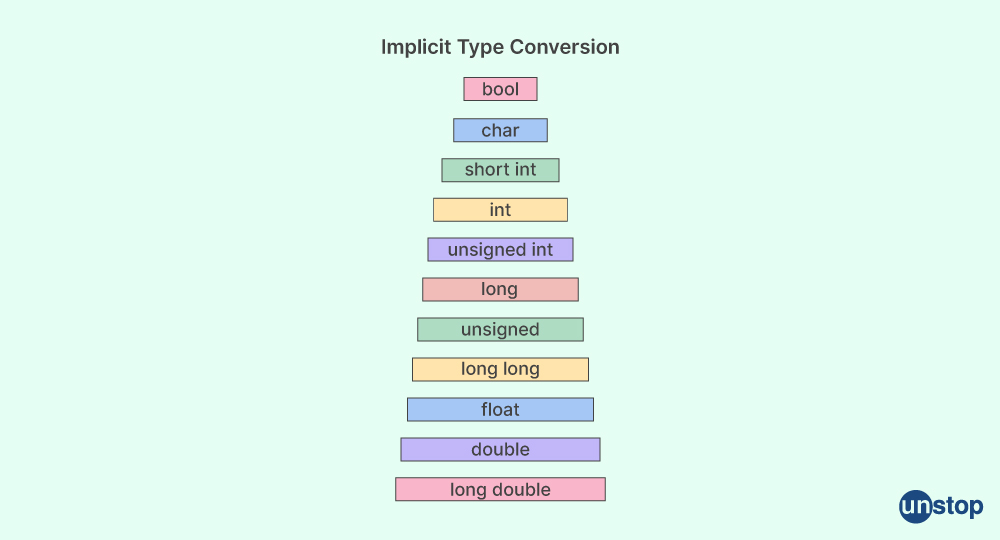Click the yellow long long box

501,370
